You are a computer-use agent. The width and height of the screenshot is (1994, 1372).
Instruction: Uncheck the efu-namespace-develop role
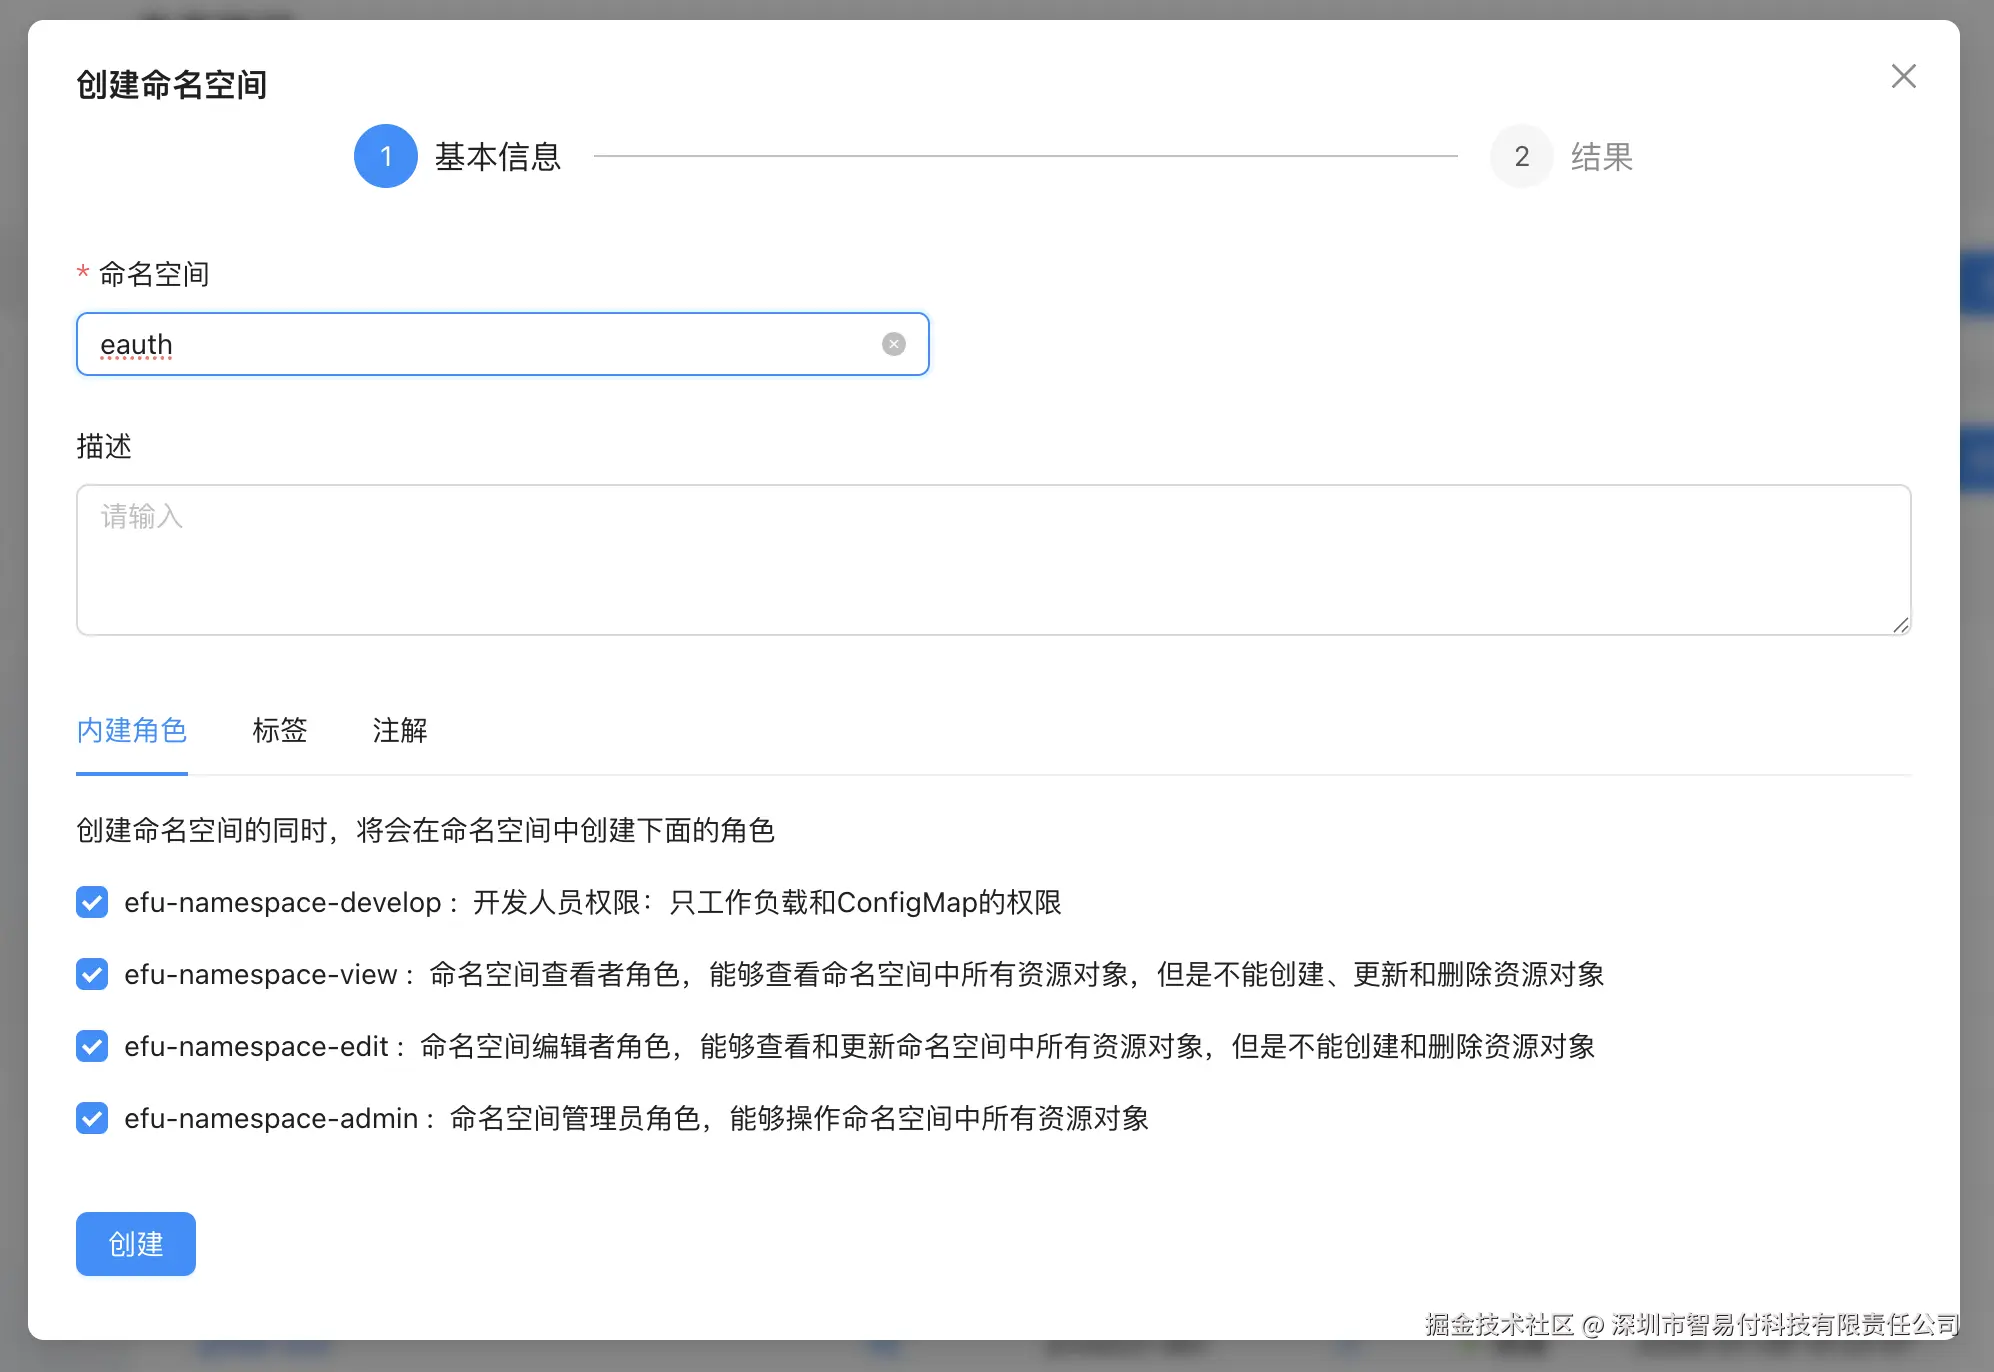91,903
